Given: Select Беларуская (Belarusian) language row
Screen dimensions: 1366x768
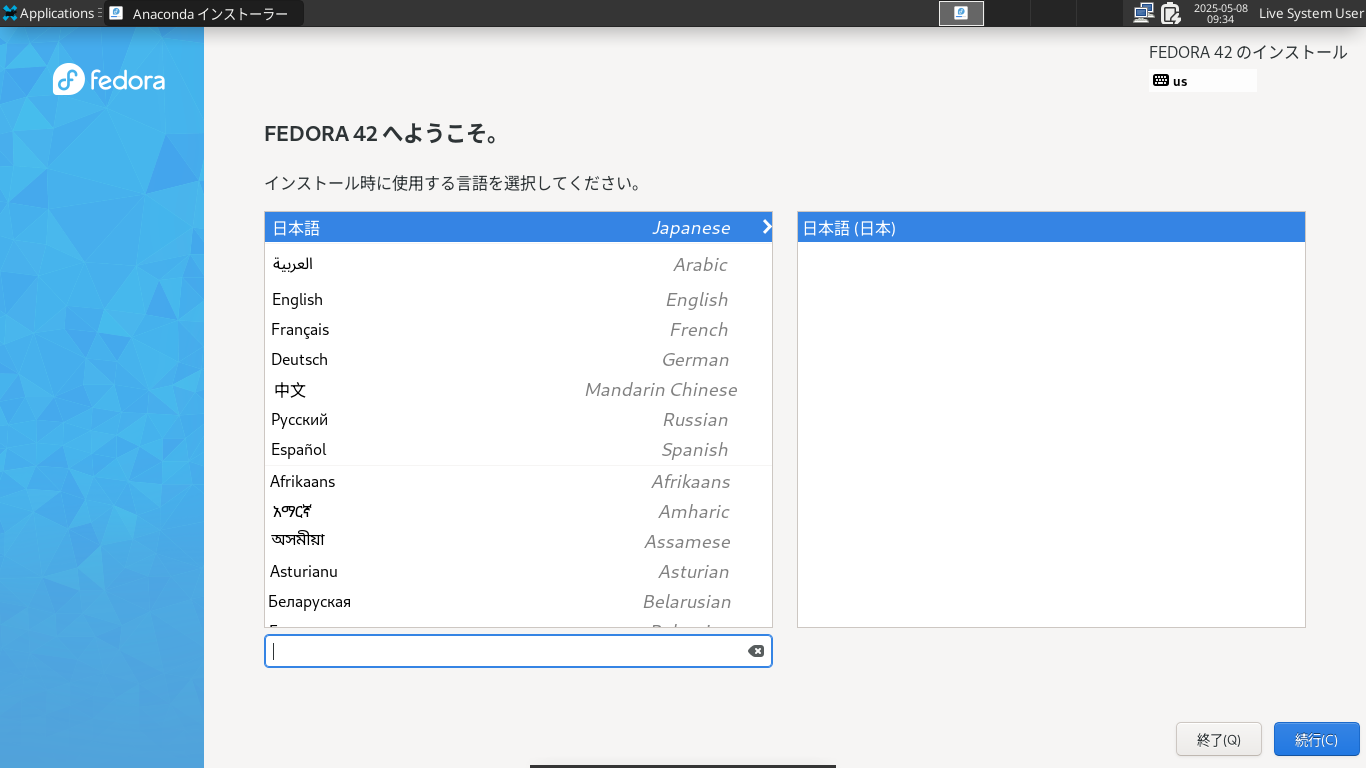Looking at the screenshot, I should (x=518, y=601).
